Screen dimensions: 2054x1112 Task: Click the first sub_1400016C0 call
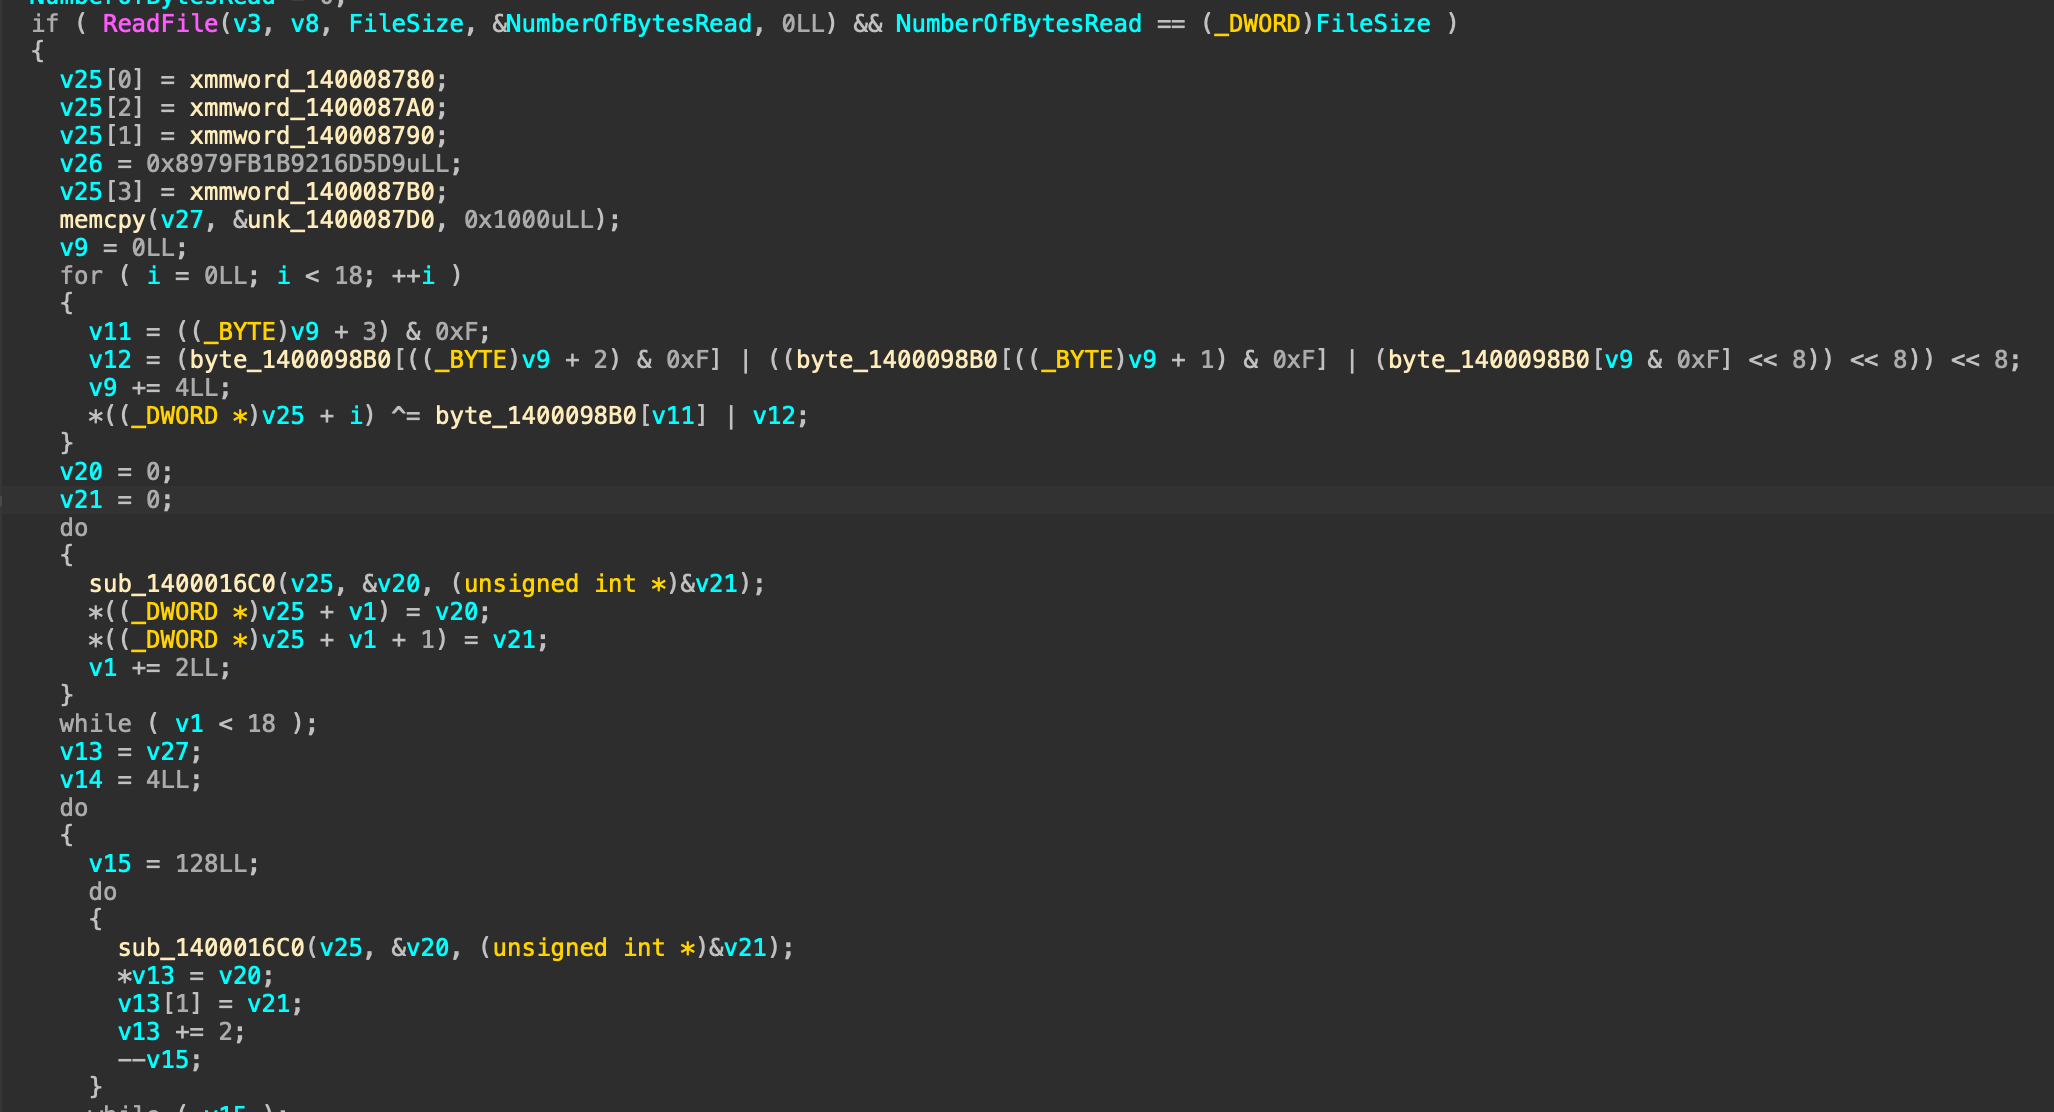pyautogui.click(x=182, y=583)
